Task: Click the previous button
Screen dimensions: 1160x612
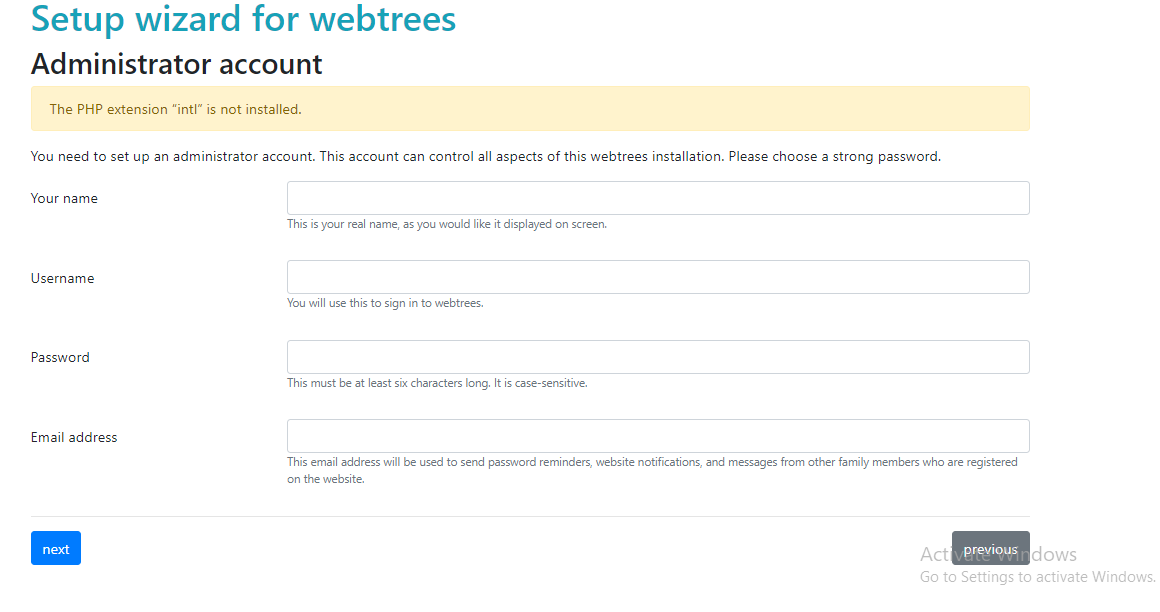Action: pyautogui.click(x=990, y=548)
